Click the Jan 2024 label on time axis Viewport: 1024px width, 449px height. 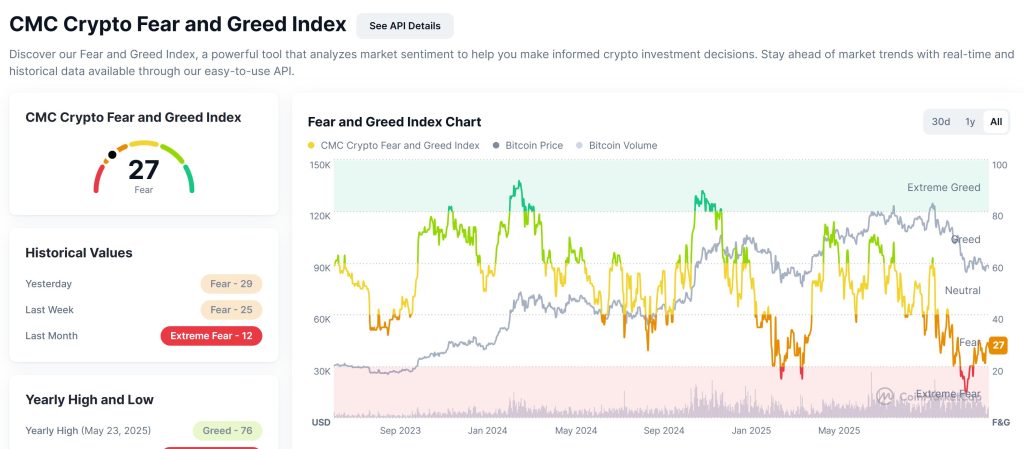[x=490, y=432]
